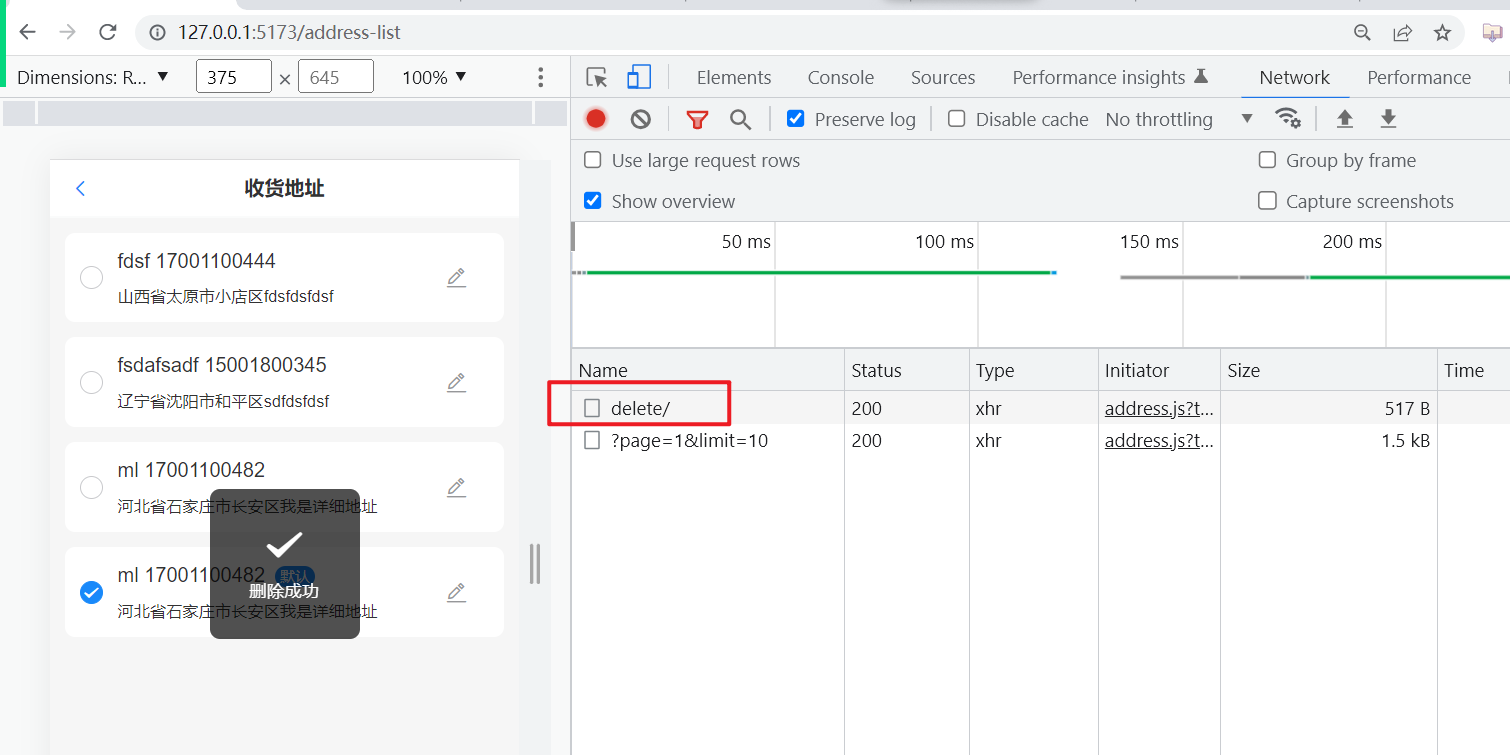
Task: Toggle the network filter funnel icon
Action: 697,120
